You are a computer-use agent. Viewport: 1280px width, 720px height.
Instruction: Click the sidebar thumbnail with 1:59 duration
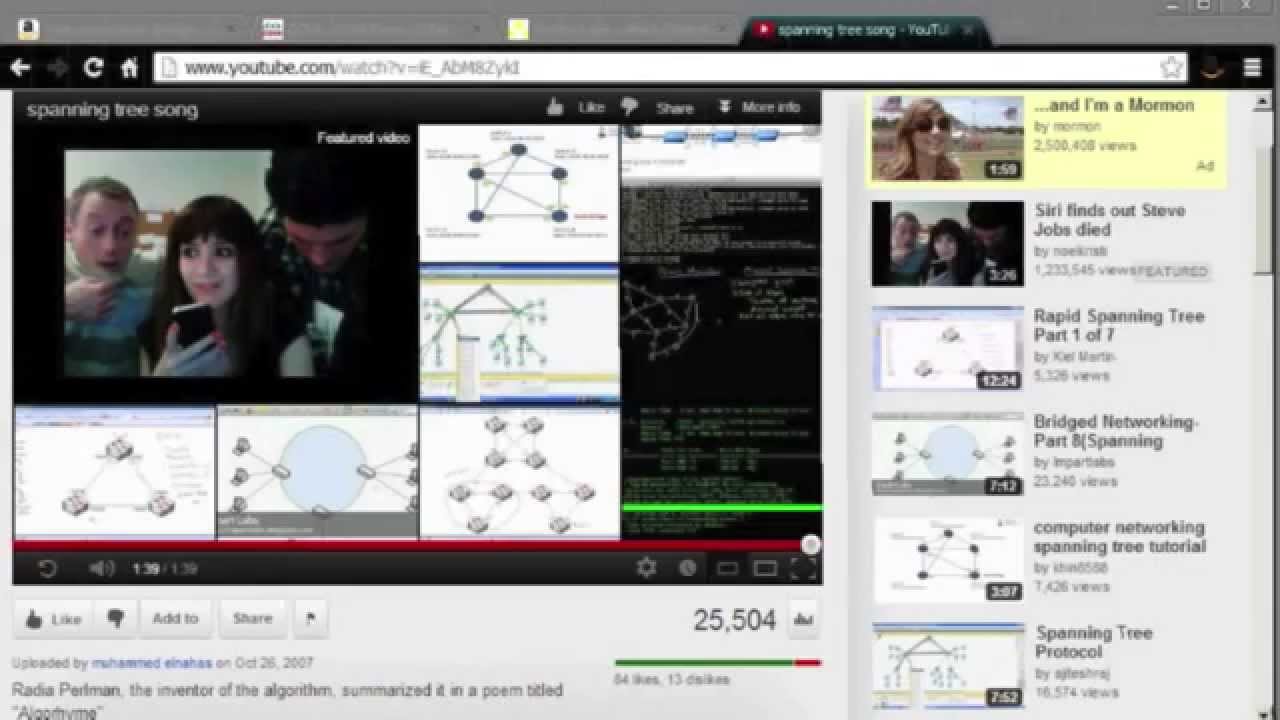pyautogui.click(x=947, y=138)
